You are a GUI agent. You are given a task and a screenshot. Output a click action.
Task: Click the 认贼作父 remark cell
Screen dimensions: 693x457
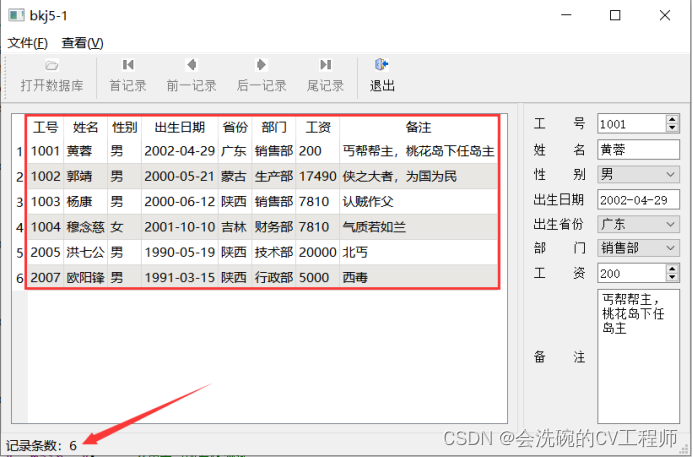tap(419, 202)
